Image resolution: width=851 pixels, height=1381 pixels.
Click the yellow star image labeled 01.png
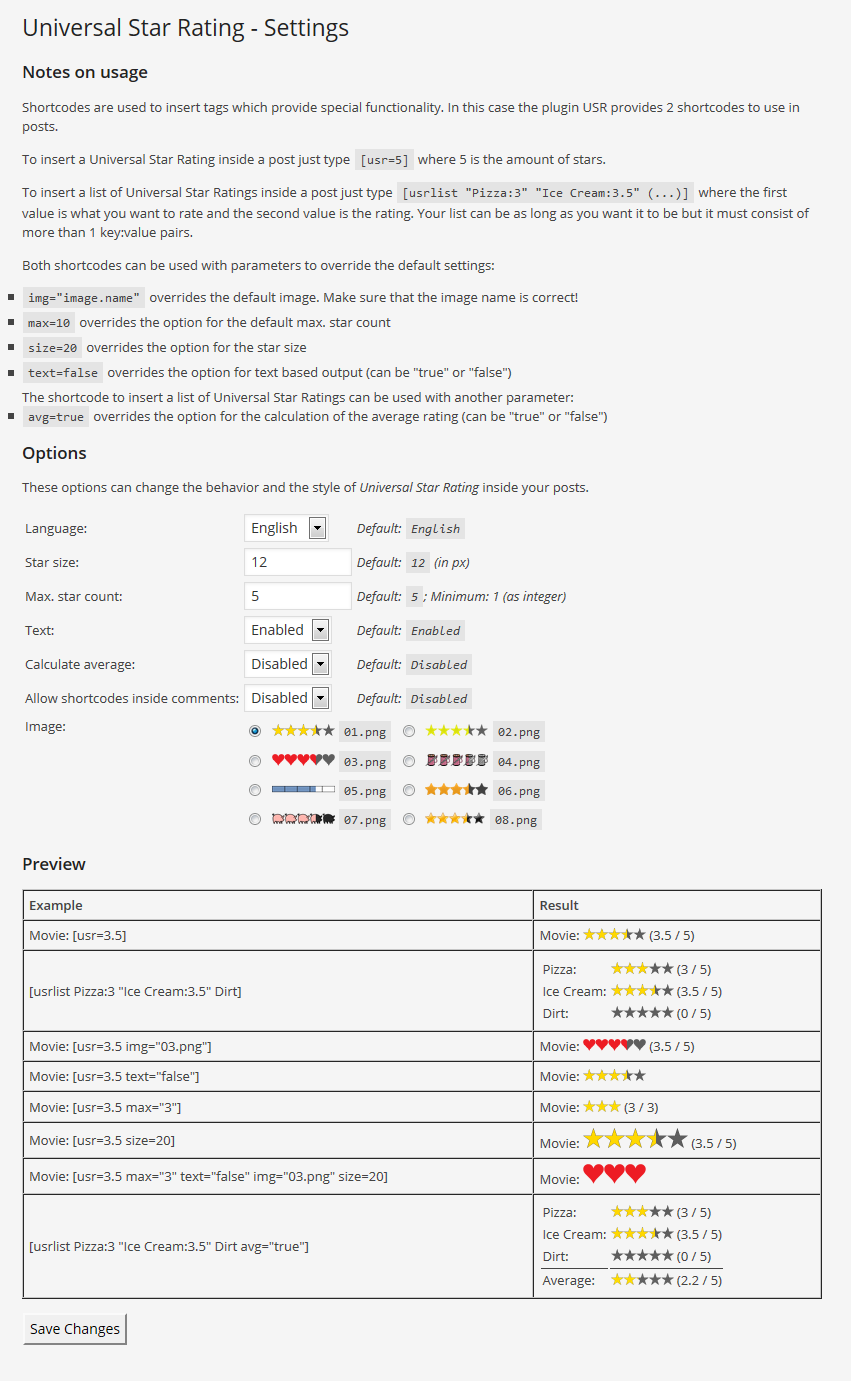click(303, 731)
